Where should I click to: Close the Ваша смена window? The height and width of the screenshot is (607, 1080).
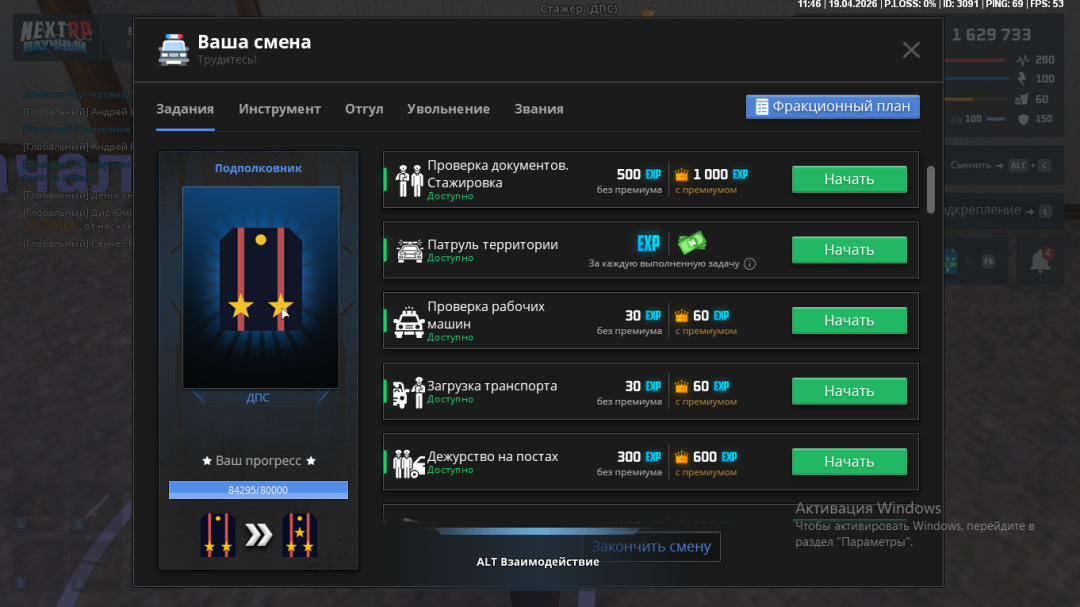pyautogui.click(x=911, y=50)
